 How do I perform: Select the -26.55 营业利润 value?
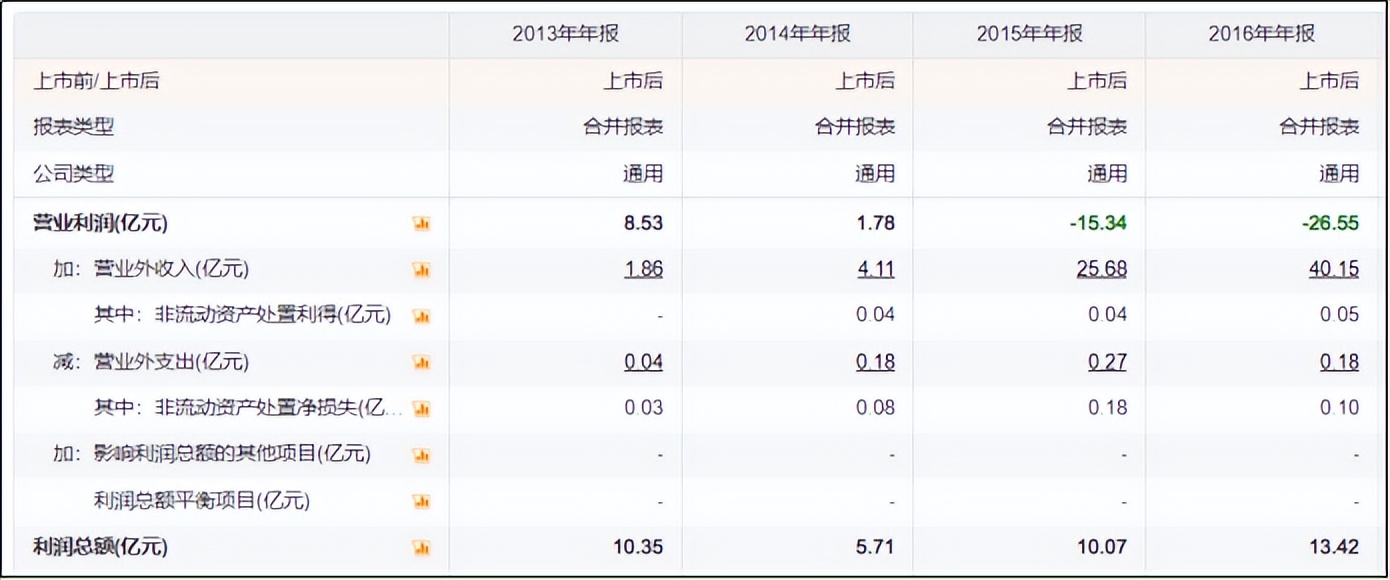point(1330,223)
